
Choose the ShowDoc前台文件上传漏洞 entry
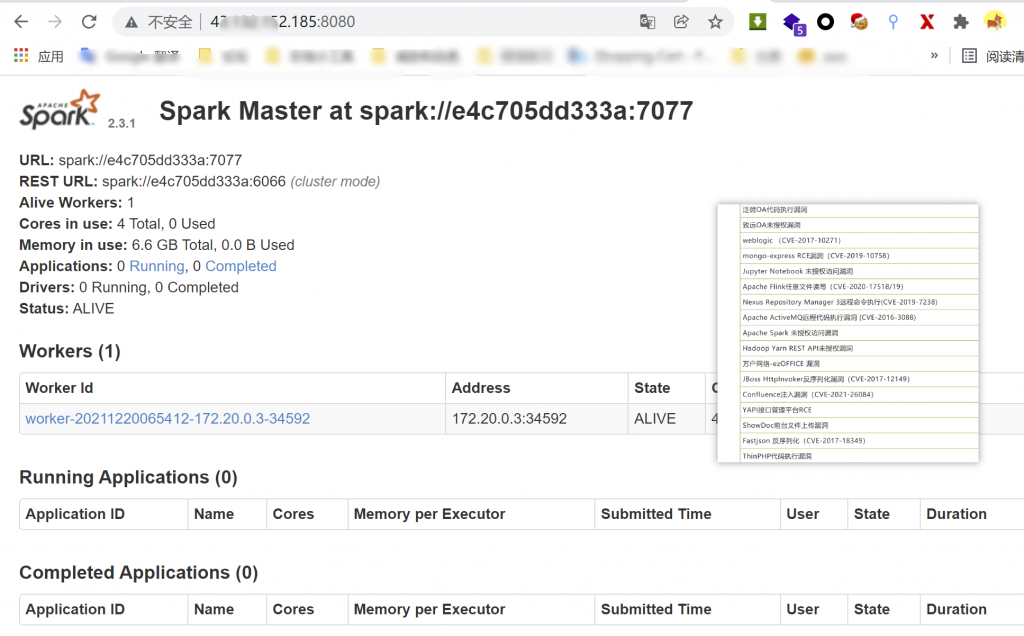[859, 425]
